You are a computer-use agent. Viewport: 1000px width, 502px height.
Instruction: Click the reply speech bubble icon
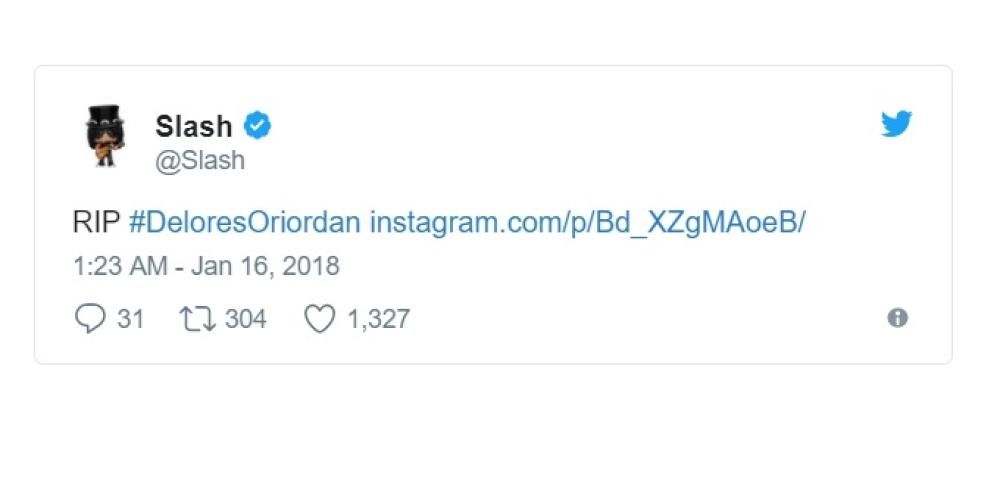tap(90, 319)
